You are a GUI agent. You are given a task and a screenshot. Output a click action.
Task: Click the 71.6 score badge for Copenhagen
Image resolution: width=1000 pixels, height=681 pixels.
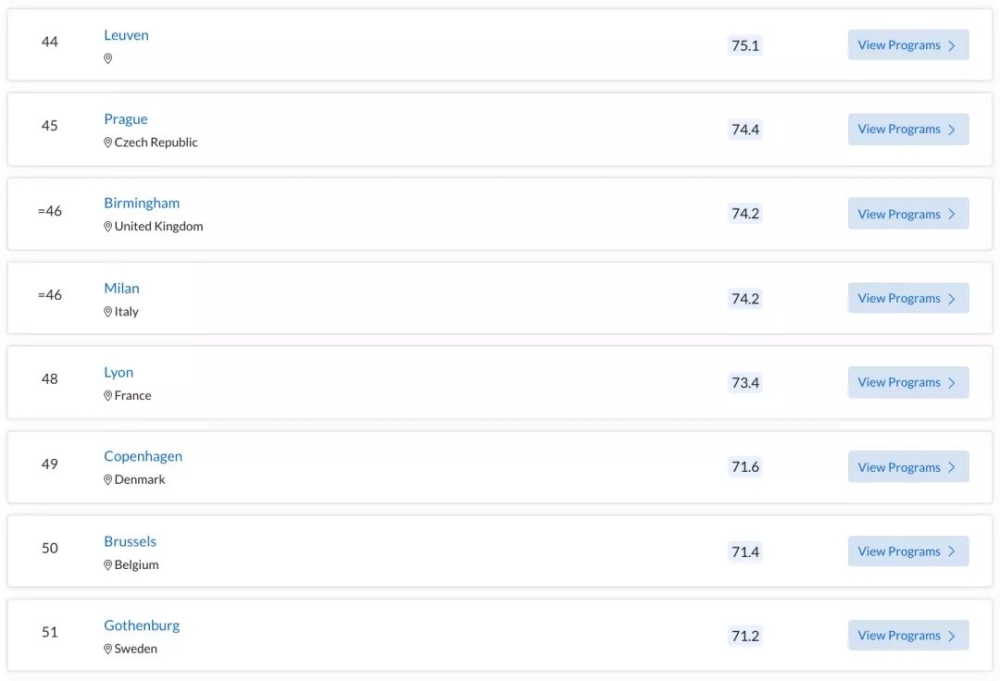(x=745, y=467)
